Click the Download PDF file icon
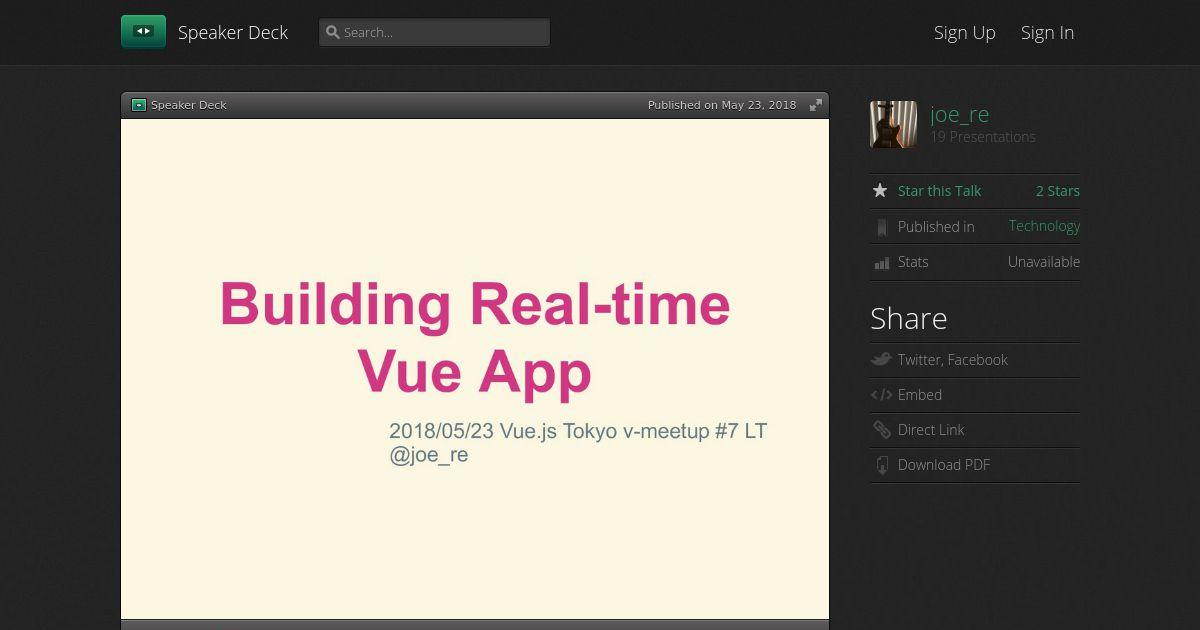Image resolution: width=1200 pixels, height=630 pixels. (x=881, y=465)
